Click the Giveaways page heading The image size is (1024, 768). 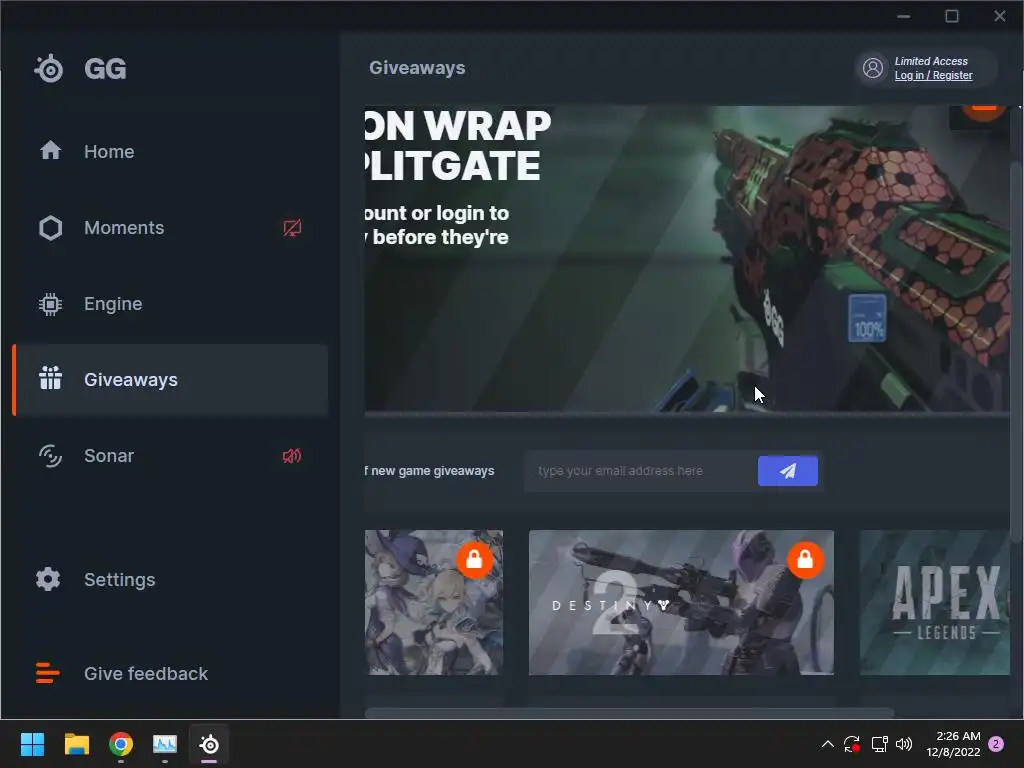pos(417,68)
